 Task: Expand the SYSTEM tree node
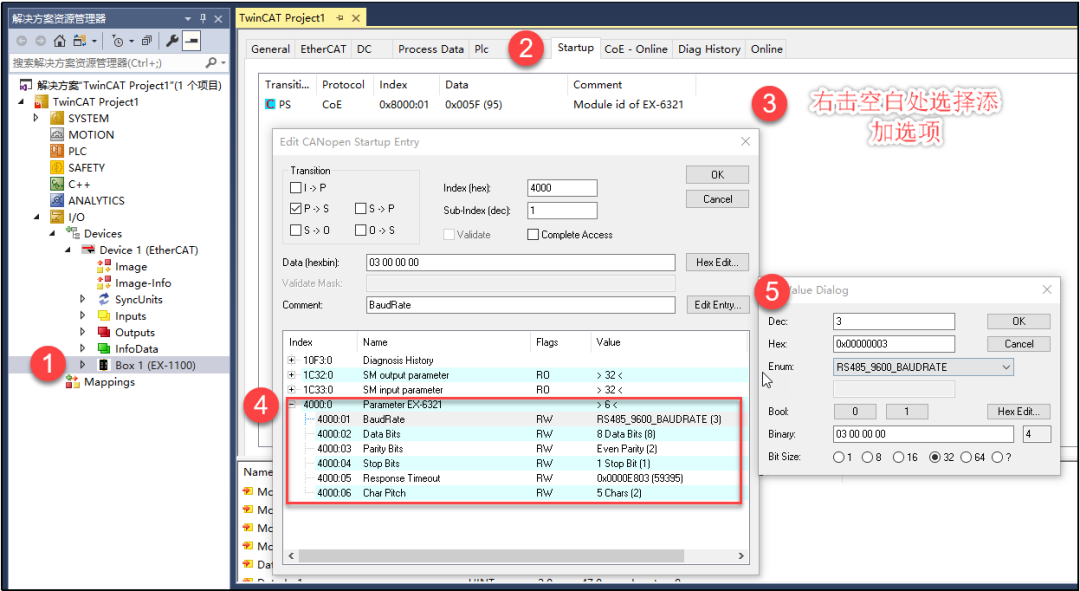37,118
